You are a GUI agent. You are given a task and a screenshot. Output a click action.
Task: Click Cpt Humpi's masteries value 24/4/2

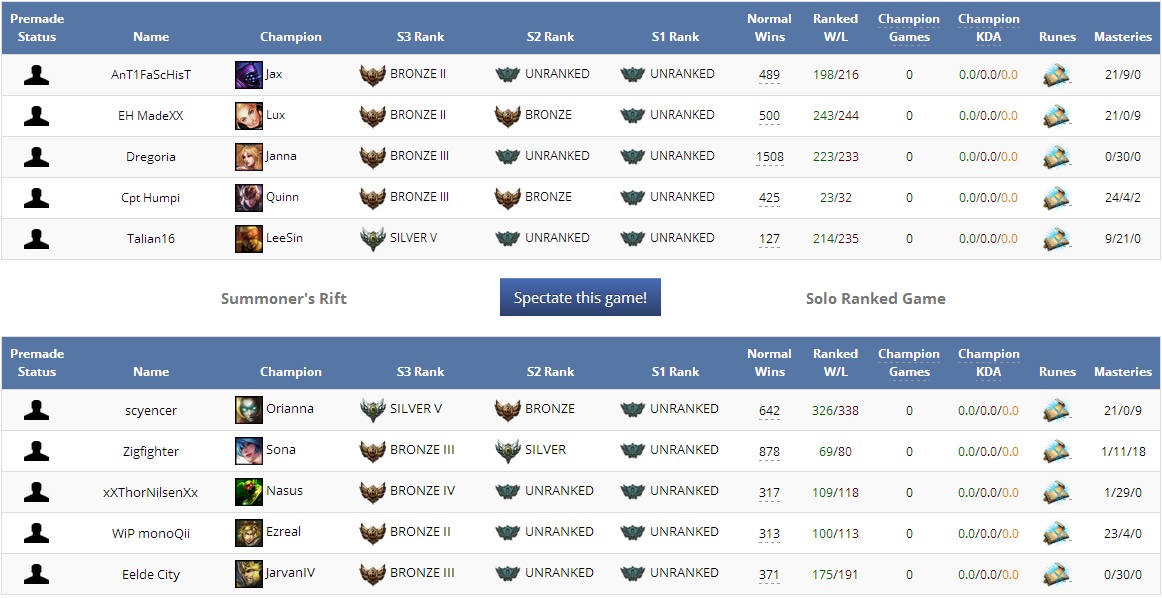1123,198
